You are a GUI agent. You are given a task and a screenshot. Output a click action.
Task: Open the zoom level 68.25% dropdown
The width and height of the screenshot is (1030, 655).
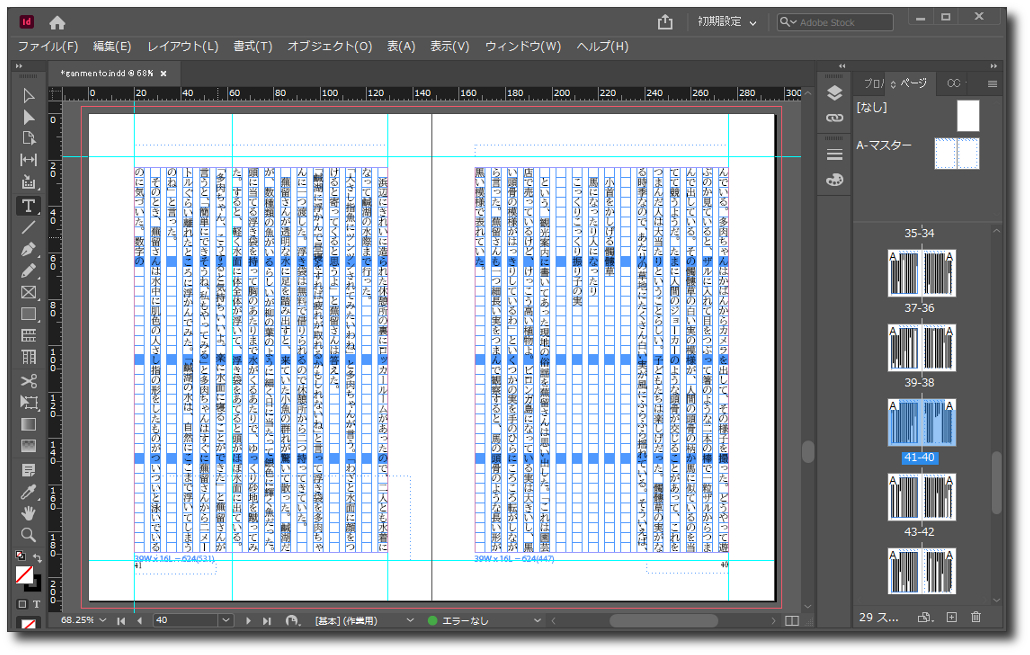point(101,621)
